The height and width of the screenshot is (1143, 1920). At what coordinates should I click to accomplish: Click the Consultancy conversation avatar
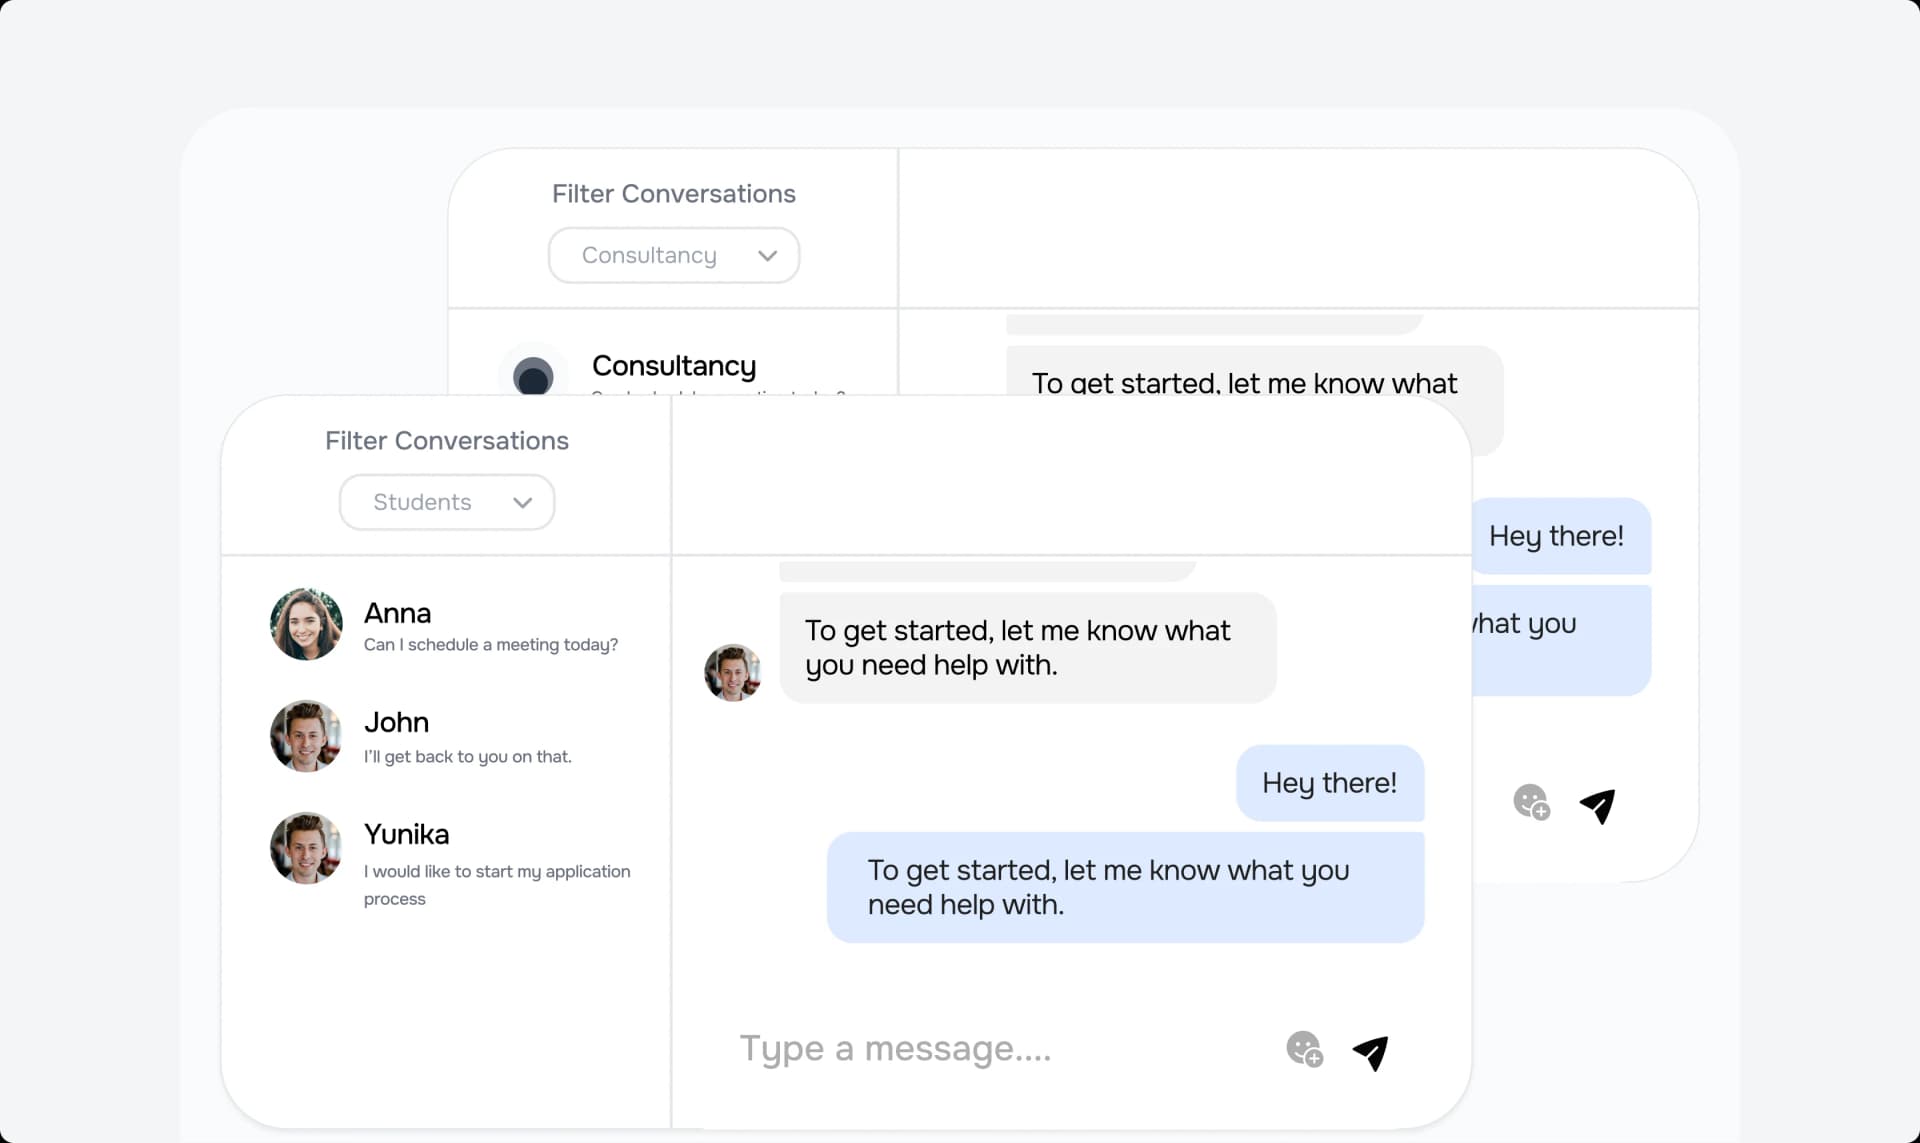[533, 376]
